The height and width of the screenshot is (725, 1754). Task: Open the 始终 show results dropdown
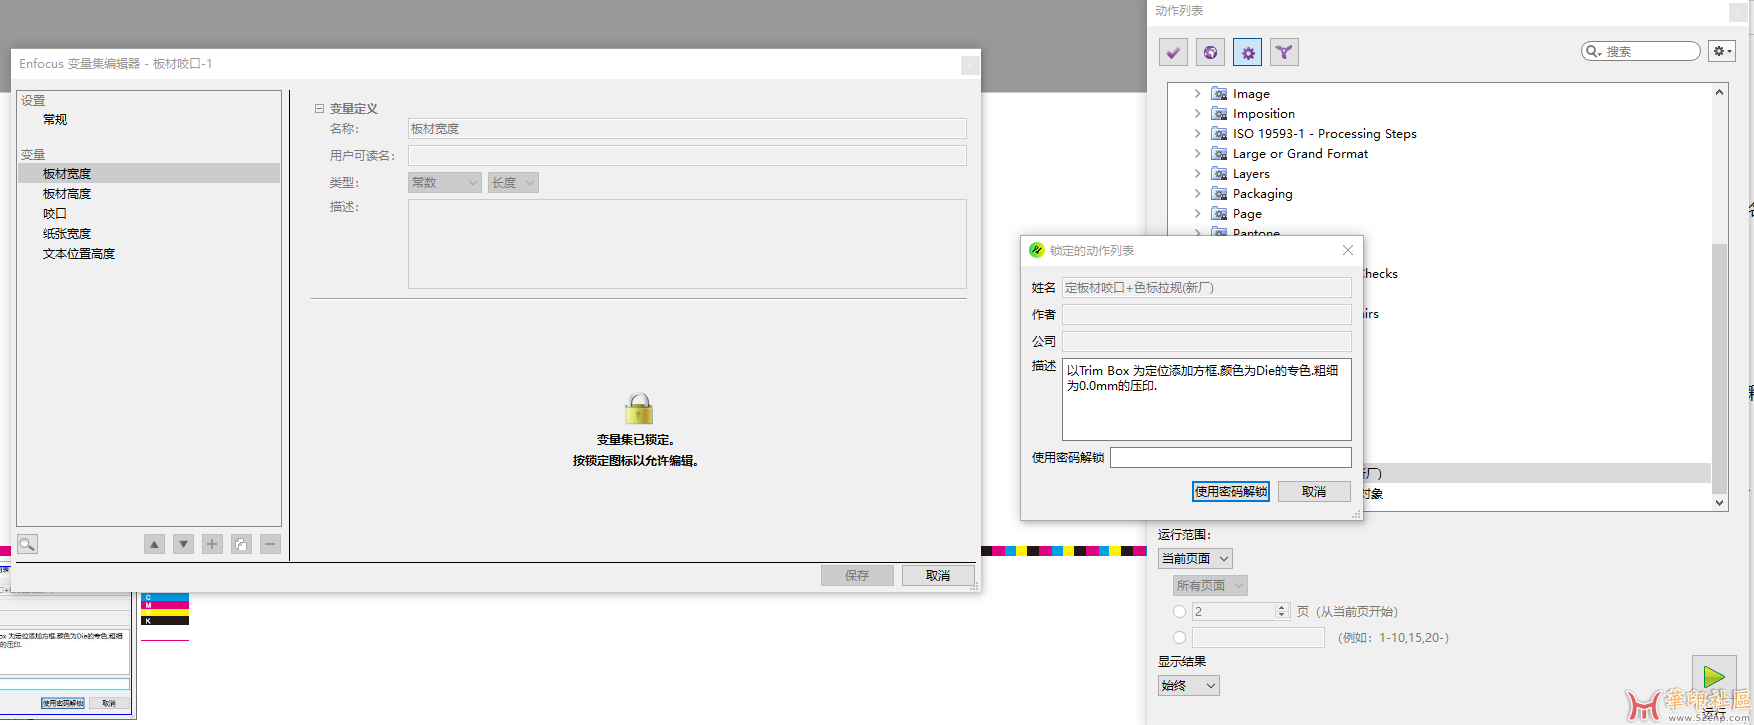[1189, 685]
